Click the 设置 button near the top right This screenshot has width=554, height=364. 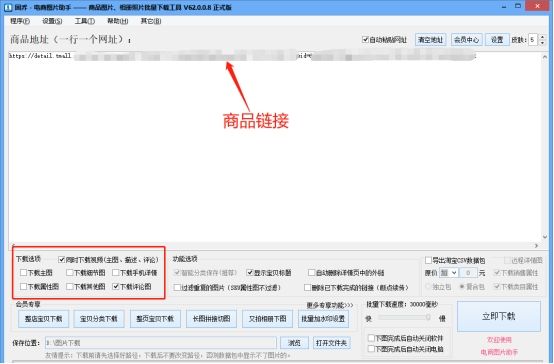point(497,40)
